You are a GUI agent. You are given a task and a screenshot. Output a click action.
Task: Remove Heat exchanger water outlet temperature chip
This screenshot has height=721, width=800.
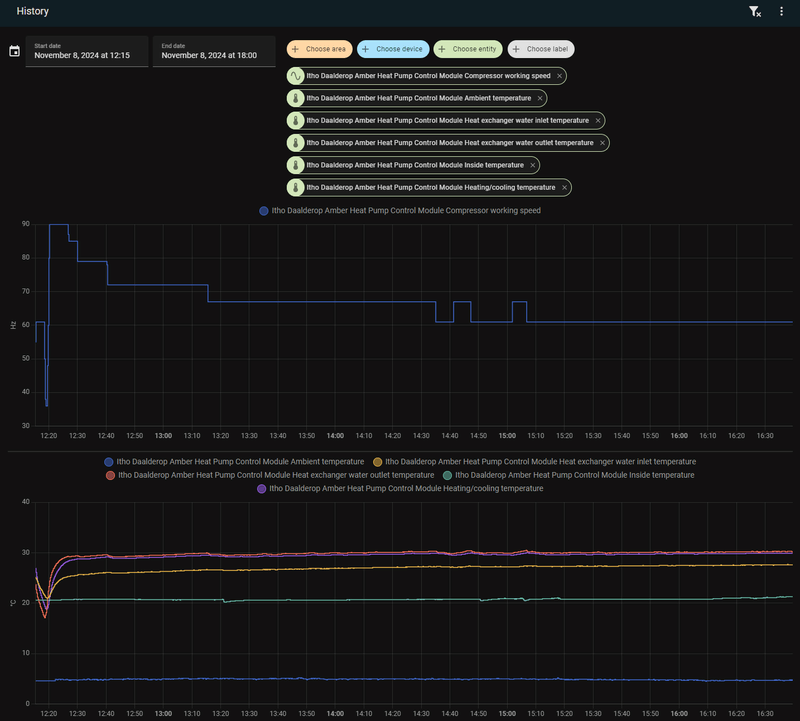[602, 142]
